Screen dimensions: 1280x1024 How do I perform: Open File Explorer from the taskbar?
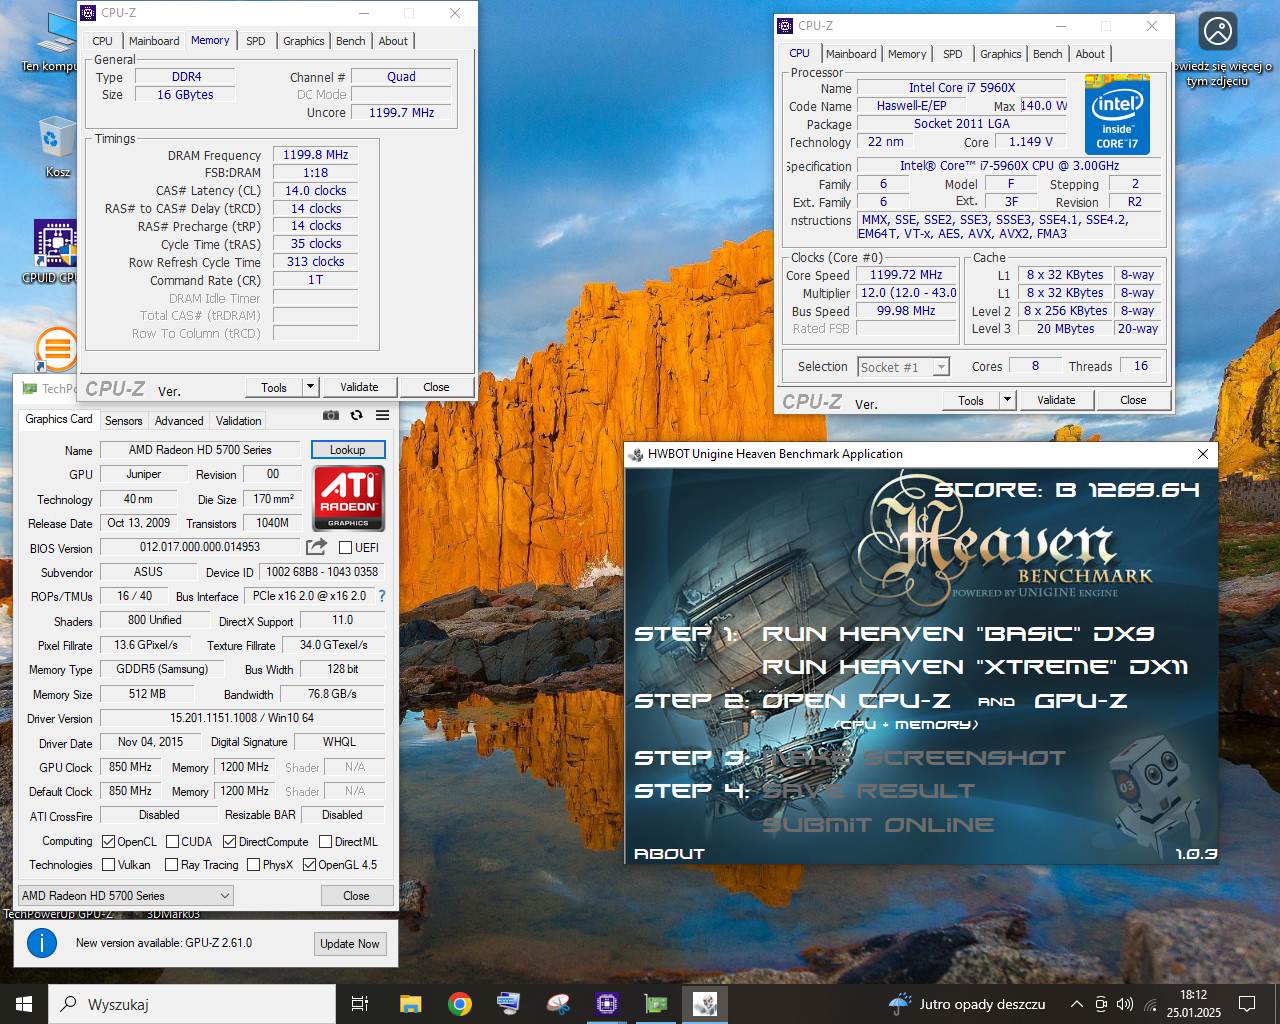pyautogui.click(x=410, y=1004)
